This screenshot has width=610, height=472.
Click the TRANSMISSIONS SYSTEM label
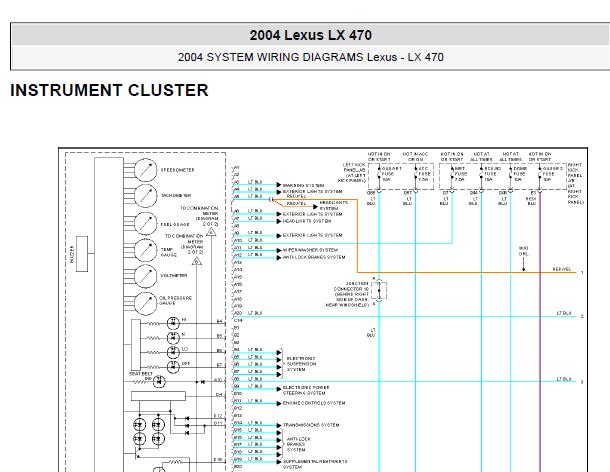pos(311,425)
